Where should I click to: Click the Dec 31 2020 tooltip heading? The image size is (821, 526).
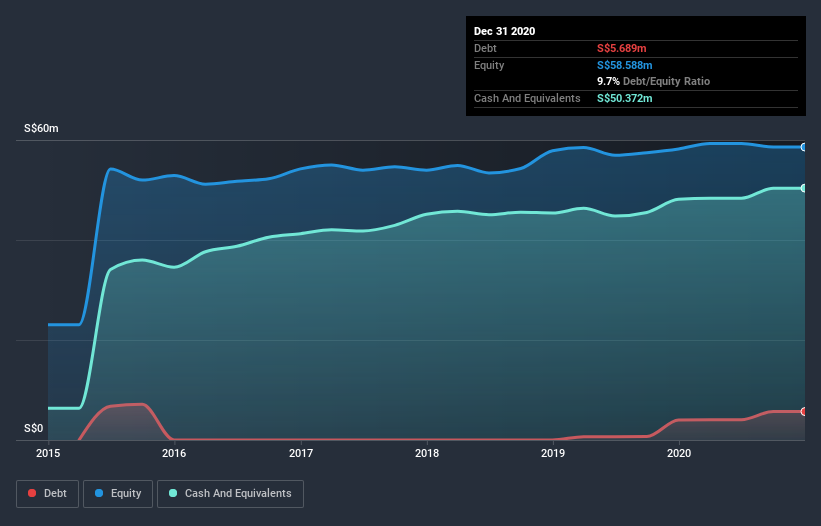[504, 31]
